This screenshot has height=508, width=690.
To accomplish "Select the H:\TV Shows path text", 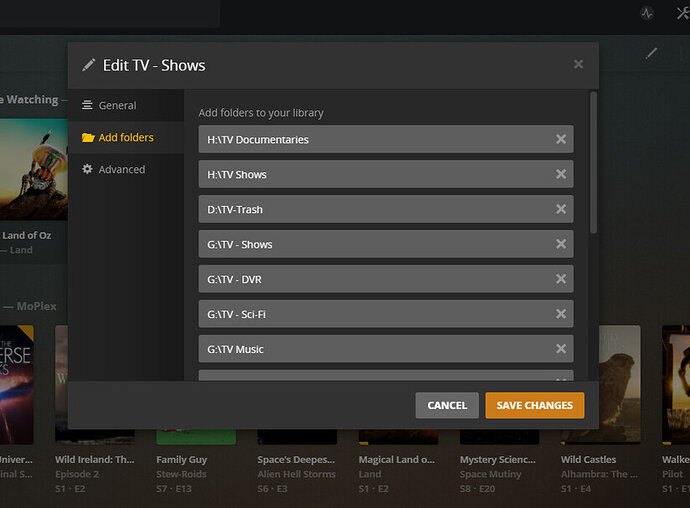I will pos(237,174).
